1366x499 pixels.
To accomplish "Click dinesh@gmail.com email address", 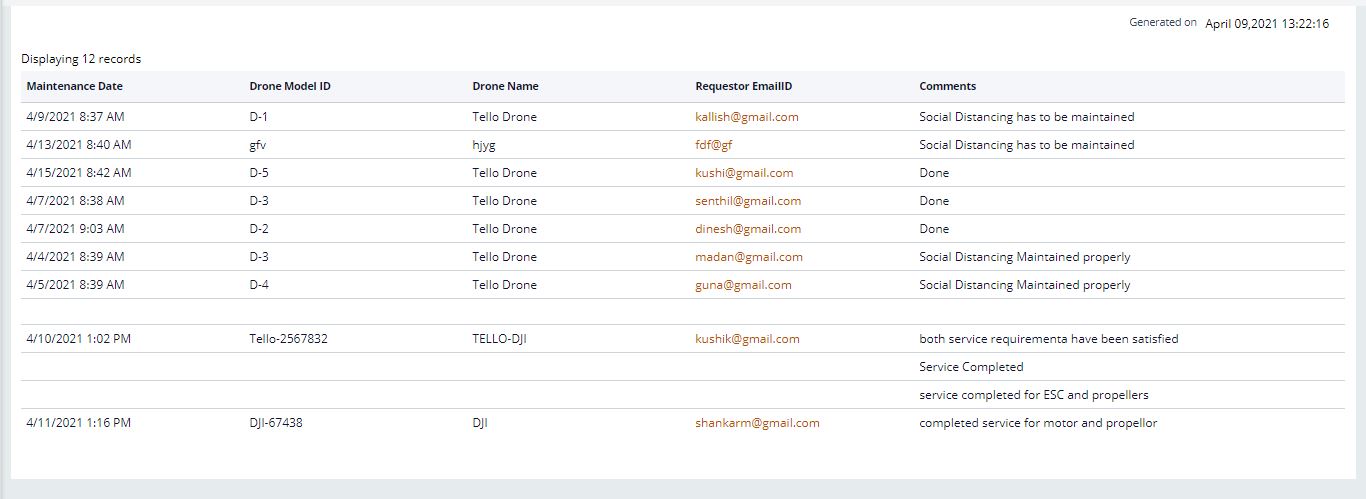I will tap(748, 229).
